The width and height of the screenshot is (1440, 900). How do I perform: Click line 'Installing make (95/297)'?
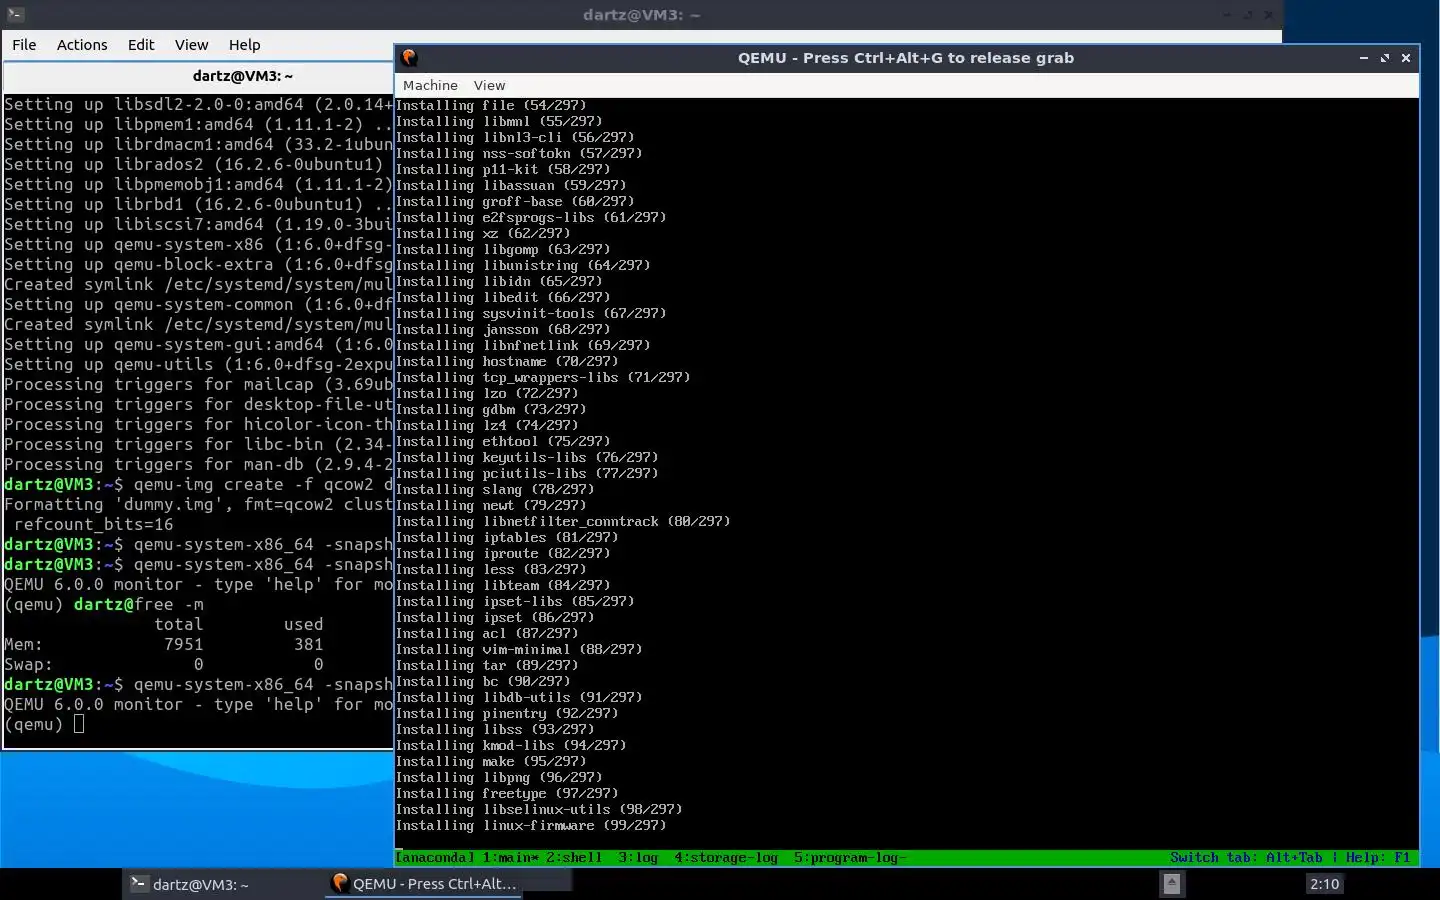tap(491, 762)
